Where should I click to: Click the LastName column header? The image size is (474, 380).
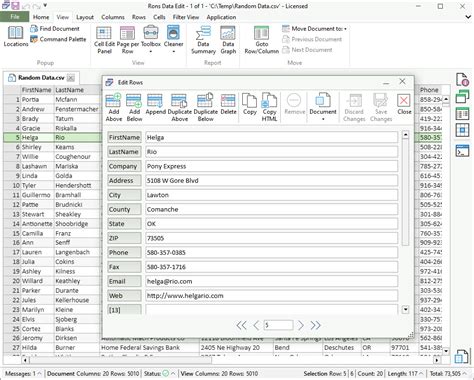click(77, 90)
